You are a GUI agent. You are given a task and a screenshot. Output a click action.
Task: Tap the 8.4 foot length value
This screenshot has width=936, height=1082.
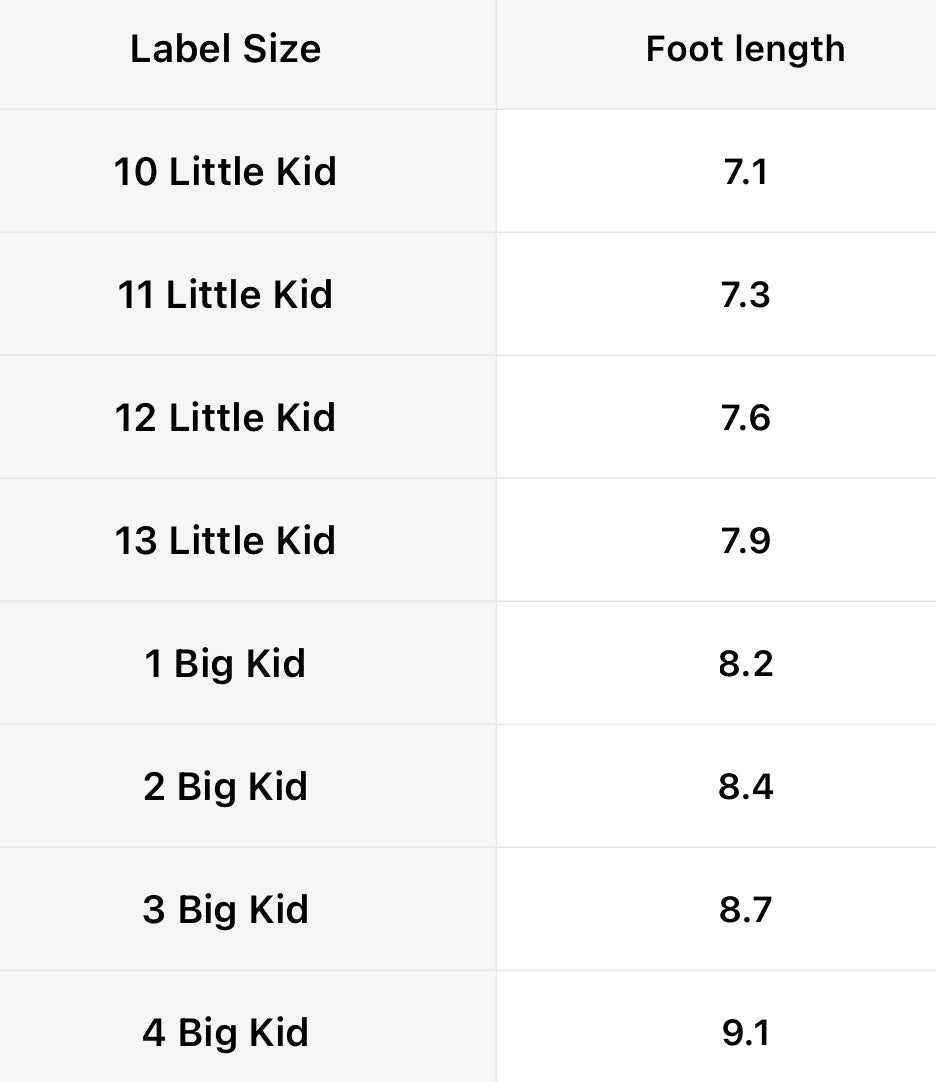tap(745, 787)
